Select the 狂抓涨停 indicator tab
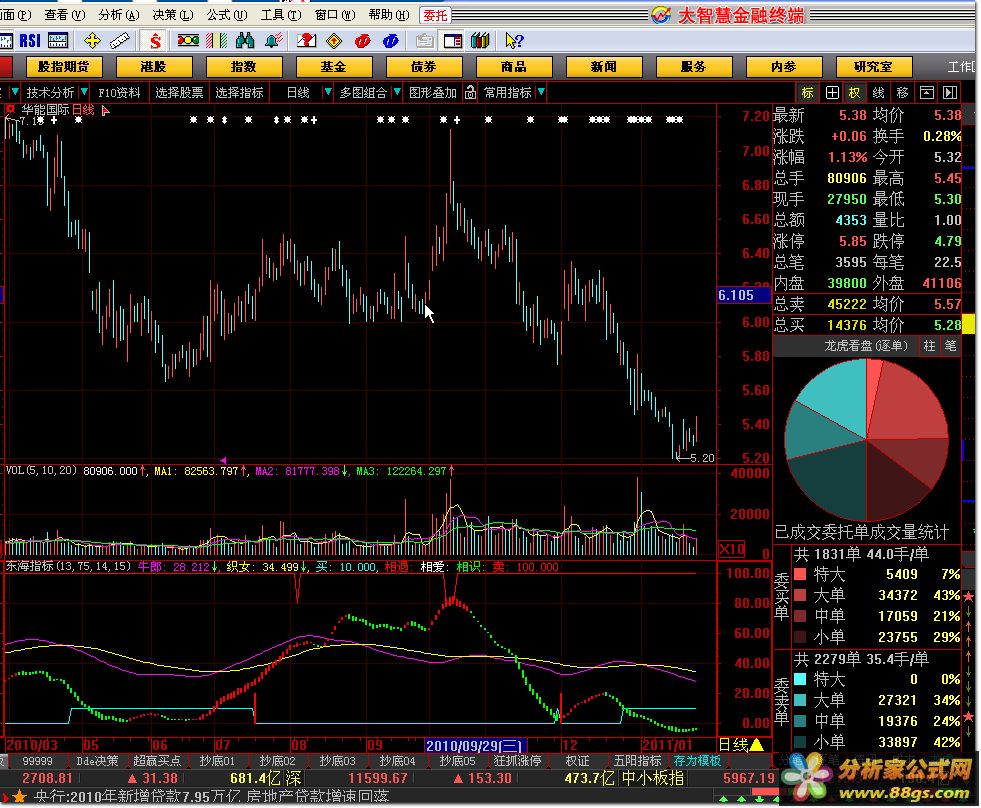Screen dimensions: 981x808 coord(517,761)
